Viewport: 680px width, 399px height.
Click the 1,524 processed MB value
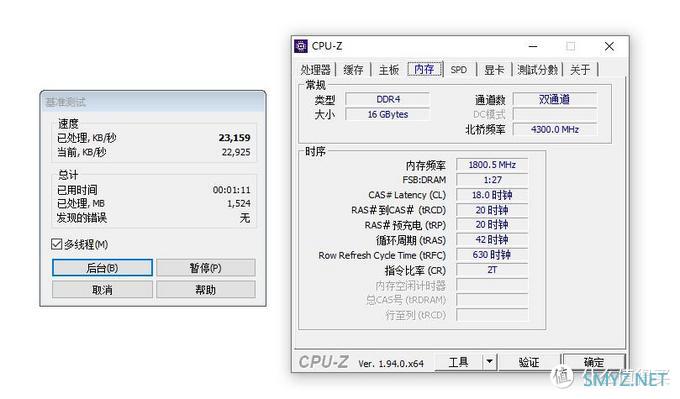[x=239, y=203]
